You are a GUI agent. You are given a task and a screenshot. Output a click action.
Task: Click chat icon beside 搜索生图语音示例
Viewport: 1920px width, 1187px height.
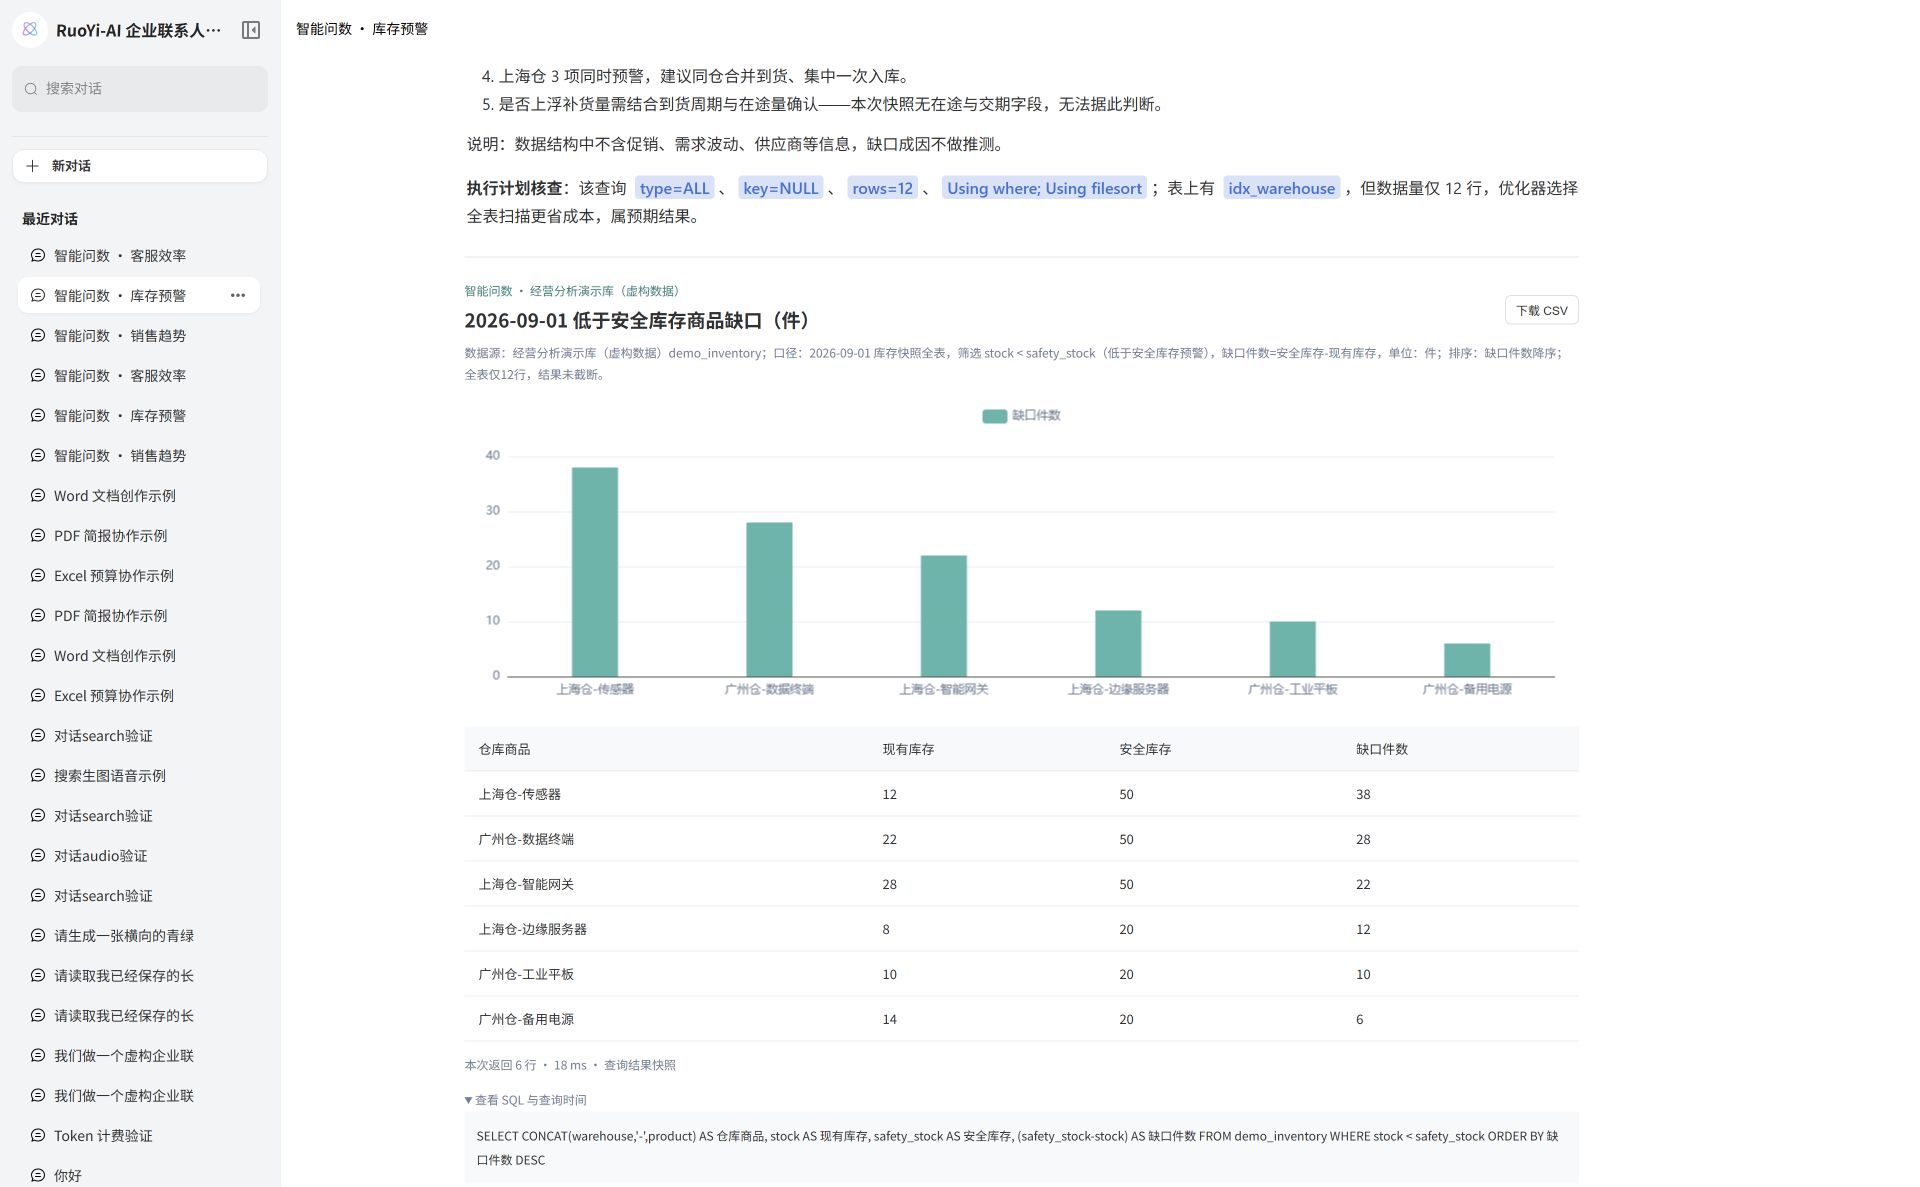click(38, 775)
